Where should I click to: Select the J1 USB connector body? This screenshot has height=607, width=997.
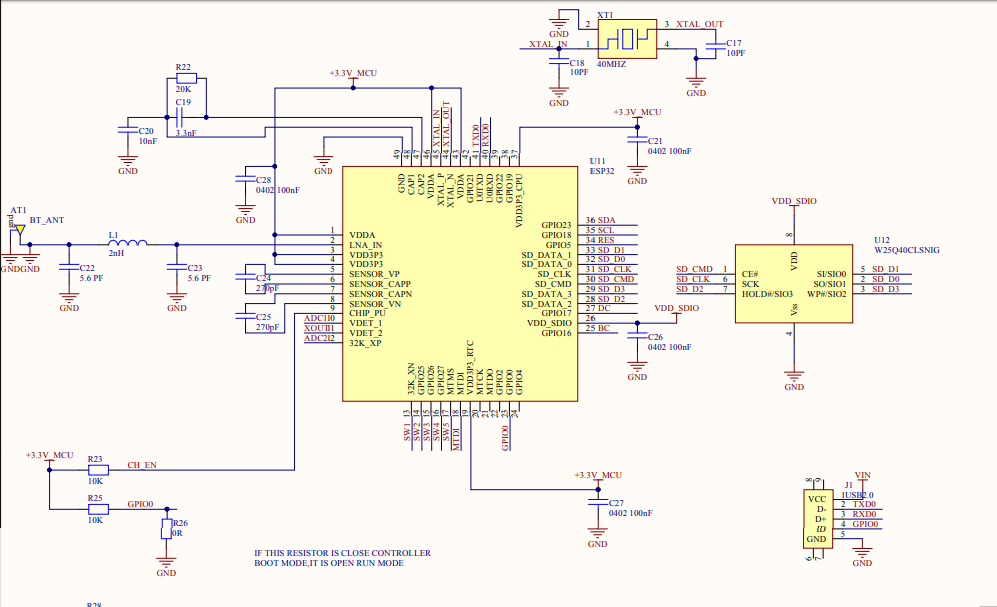tap(818, 519)
